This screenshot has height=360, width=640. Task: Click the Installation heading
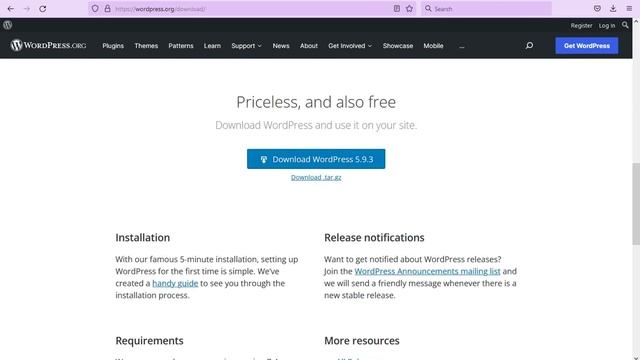[x=142, y=238]
